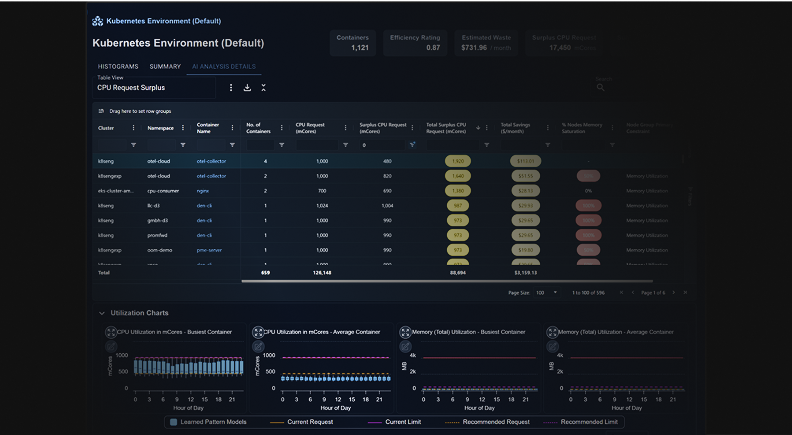792x435 pixels.
Task: Toggle the Learned Pattern Models legend entry
Action: 208,422
